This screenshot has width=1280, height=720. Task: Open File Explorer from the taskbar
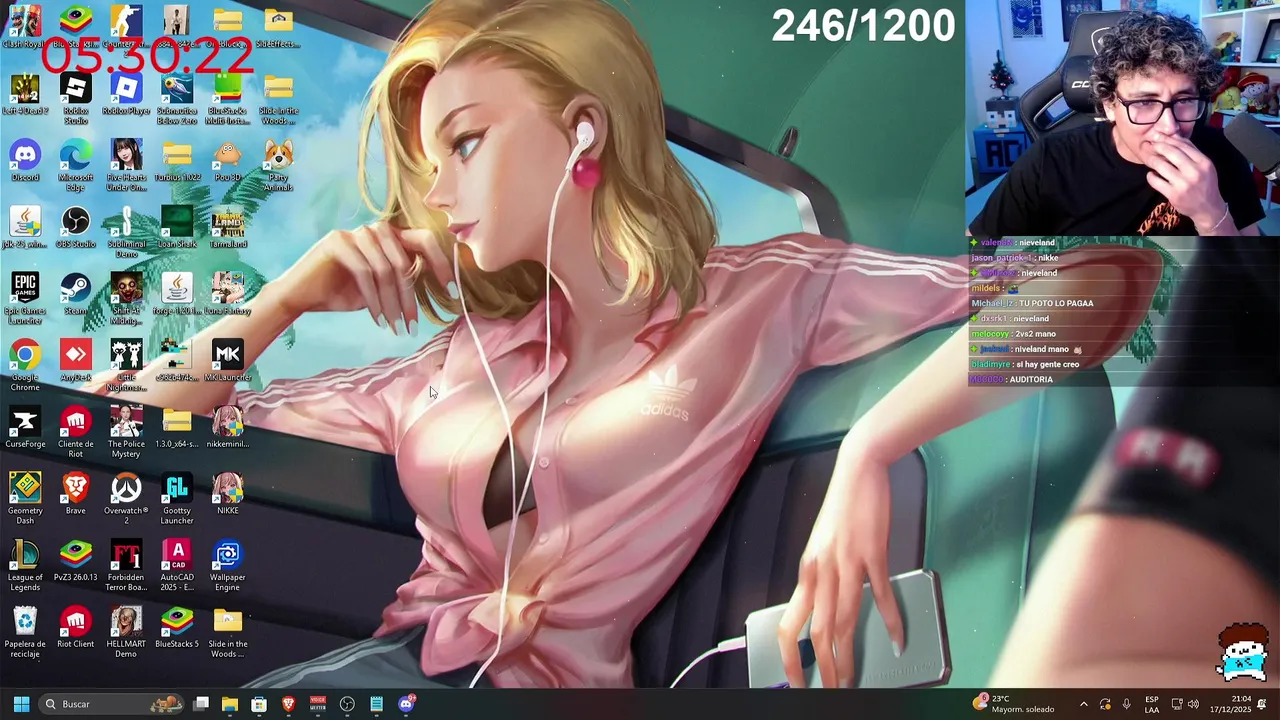(x=230, y=704)
